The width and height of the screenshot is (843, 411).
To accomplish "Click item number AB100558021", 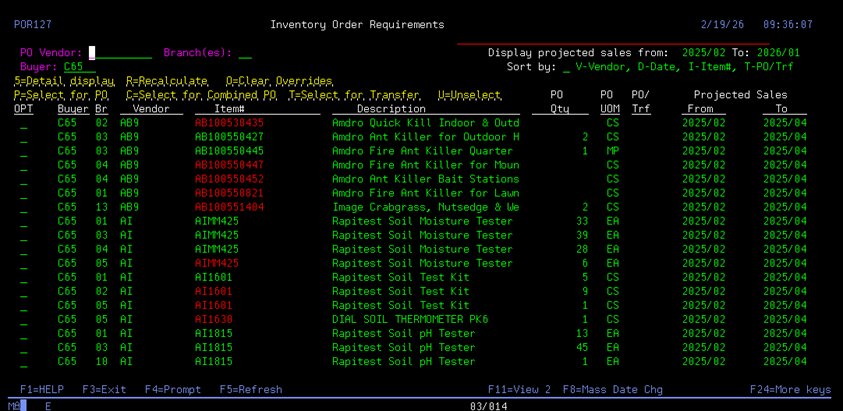I will tap(229, 193).
